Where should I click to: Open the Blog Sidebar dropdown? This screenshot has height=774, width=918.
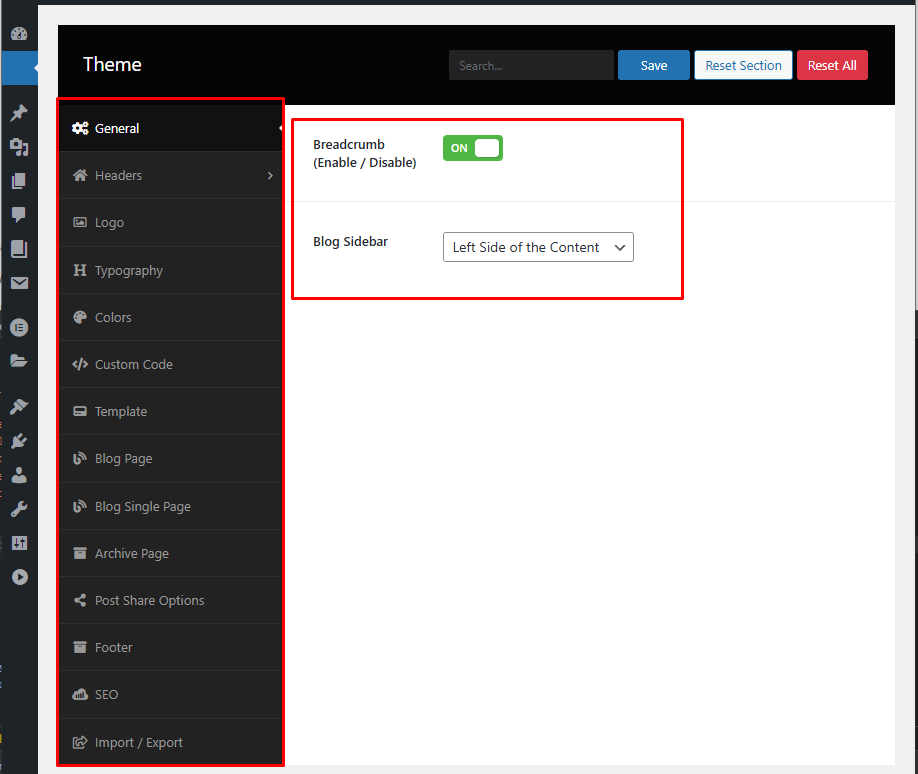pyautogui.click(x=538, y=247)
